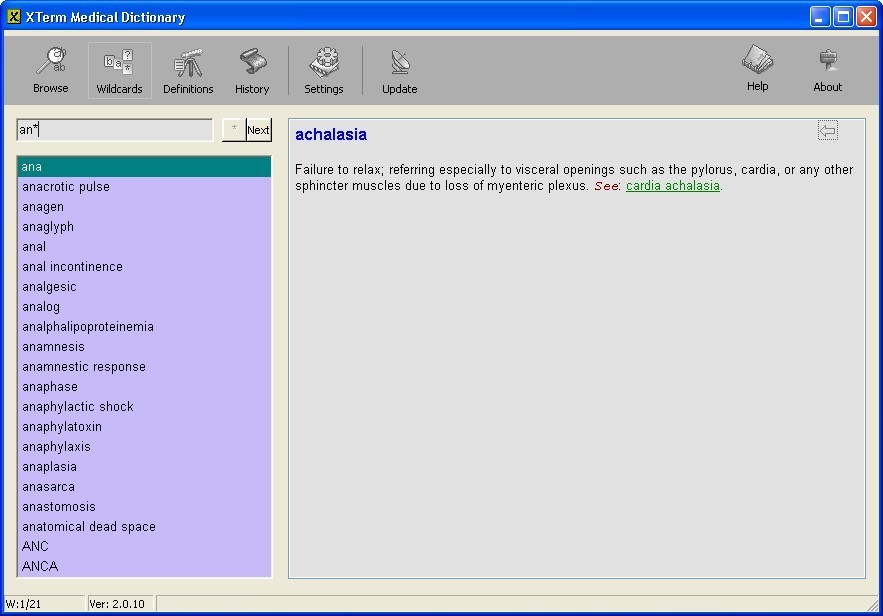Screen dimensions: 883x616
Task: Choose the 'anaglyph' entry
Action: (144, 227)
